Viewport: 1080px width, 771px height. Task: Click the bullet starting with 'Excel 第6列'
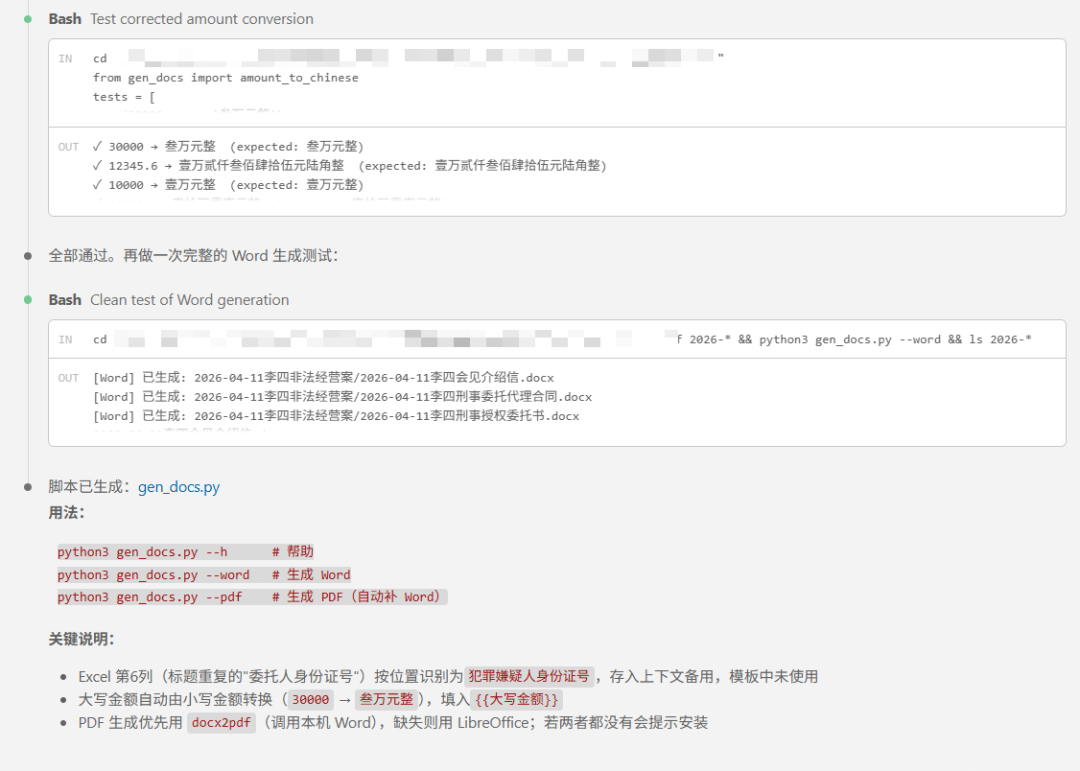tap(448, 677)
